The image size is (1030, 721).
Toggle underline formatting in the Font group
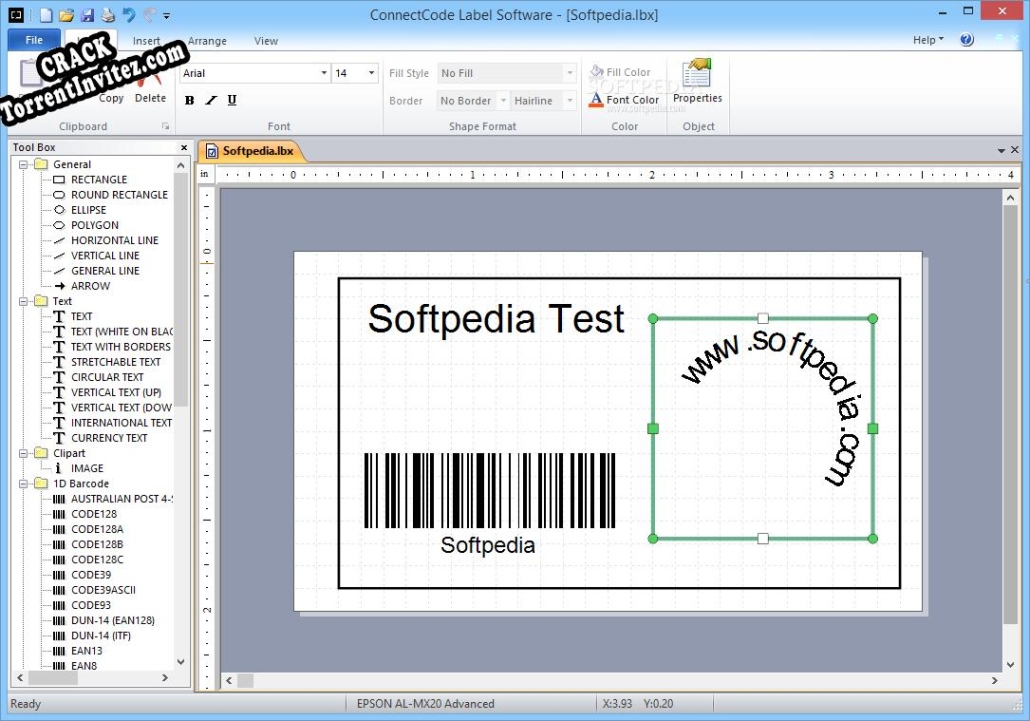[x=231, y=100]
